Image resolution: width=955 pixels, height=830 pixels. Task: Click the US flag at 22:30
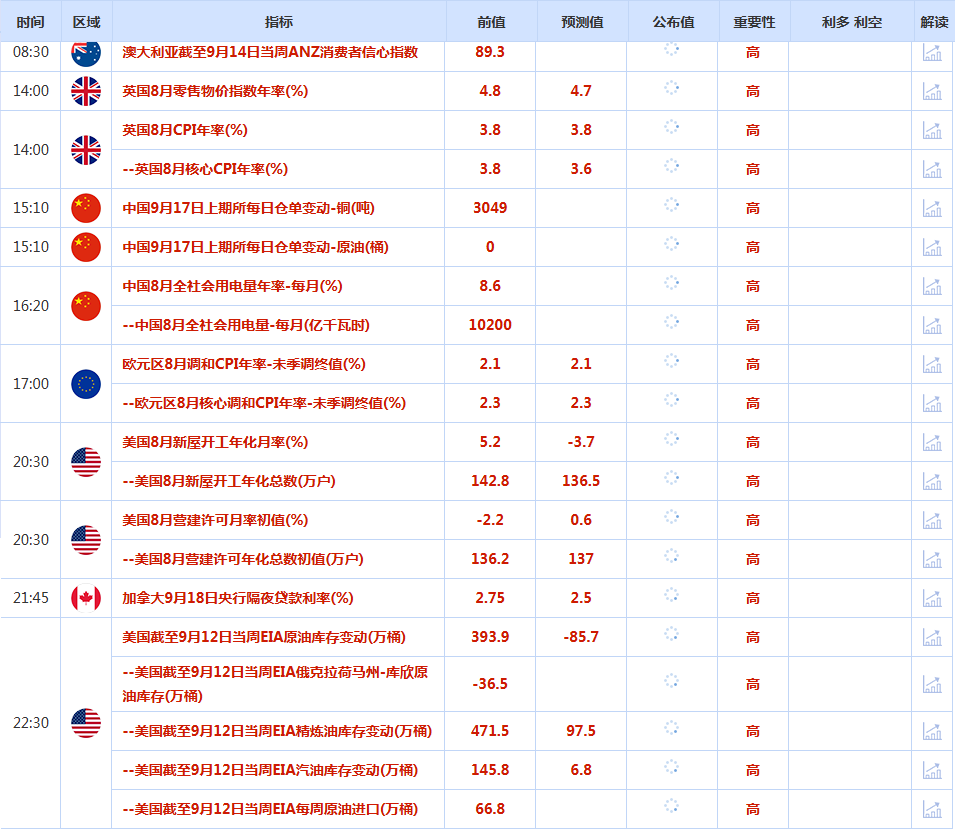point(86,723)
